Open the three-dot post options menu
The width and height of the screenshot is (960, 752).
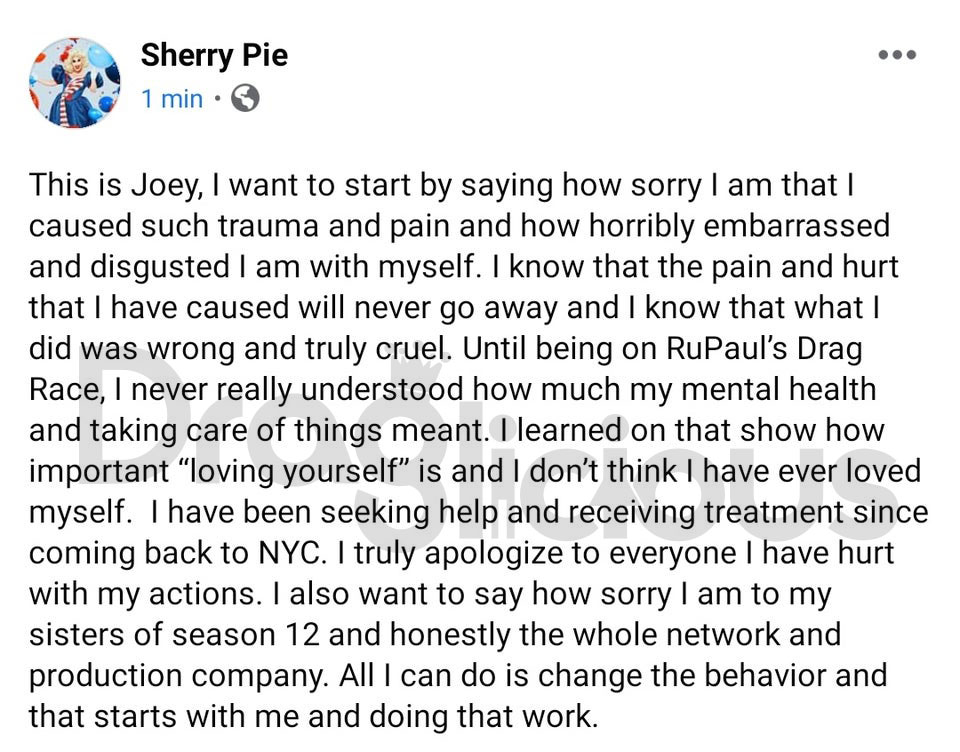pos(897,55)
